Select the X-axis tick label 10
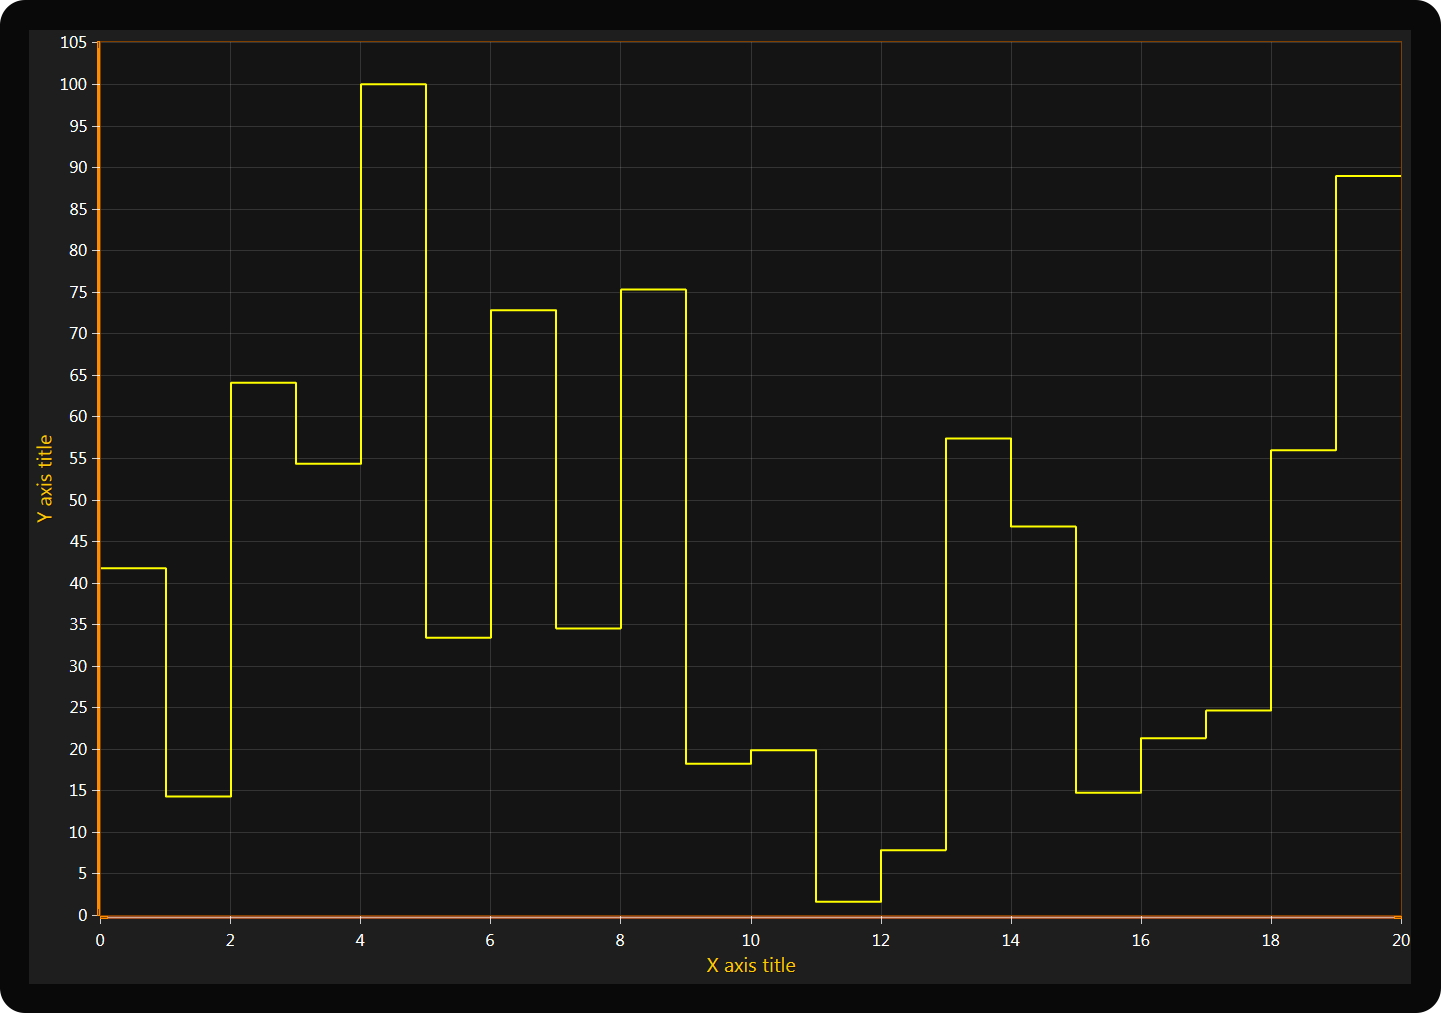 click(x=750, y=940)
